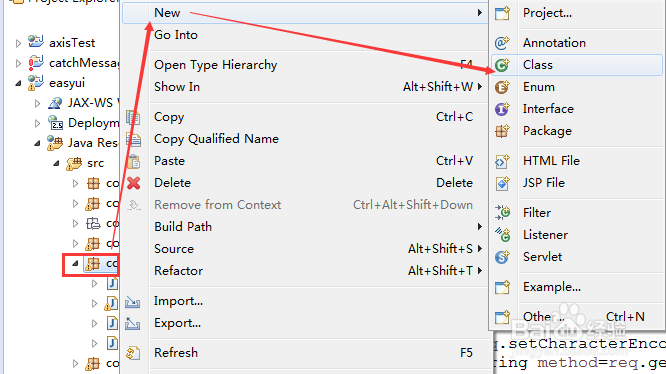Expand the axisTest project node
This screenshot has width=666, height=374.
(18, 43)
